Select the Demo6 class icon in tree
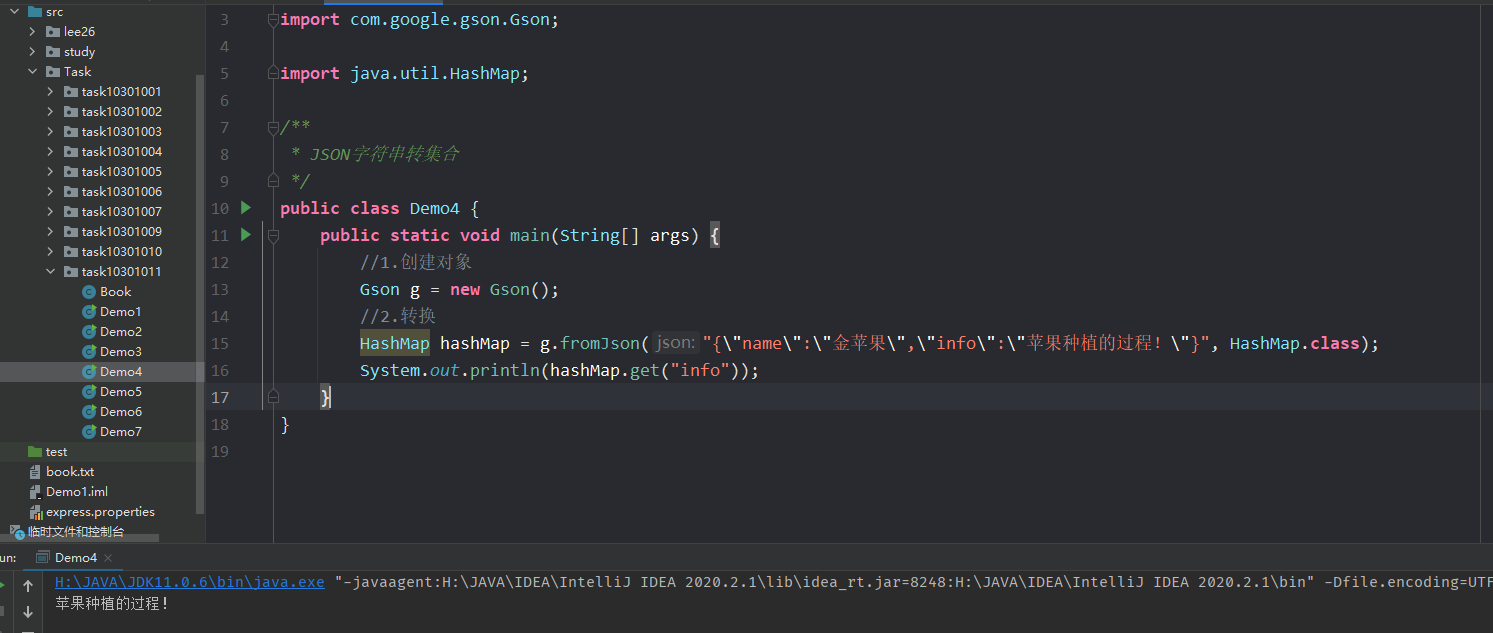Image resolution: width=1493 pixels, height=633 pixels. [x=89, y=412]
